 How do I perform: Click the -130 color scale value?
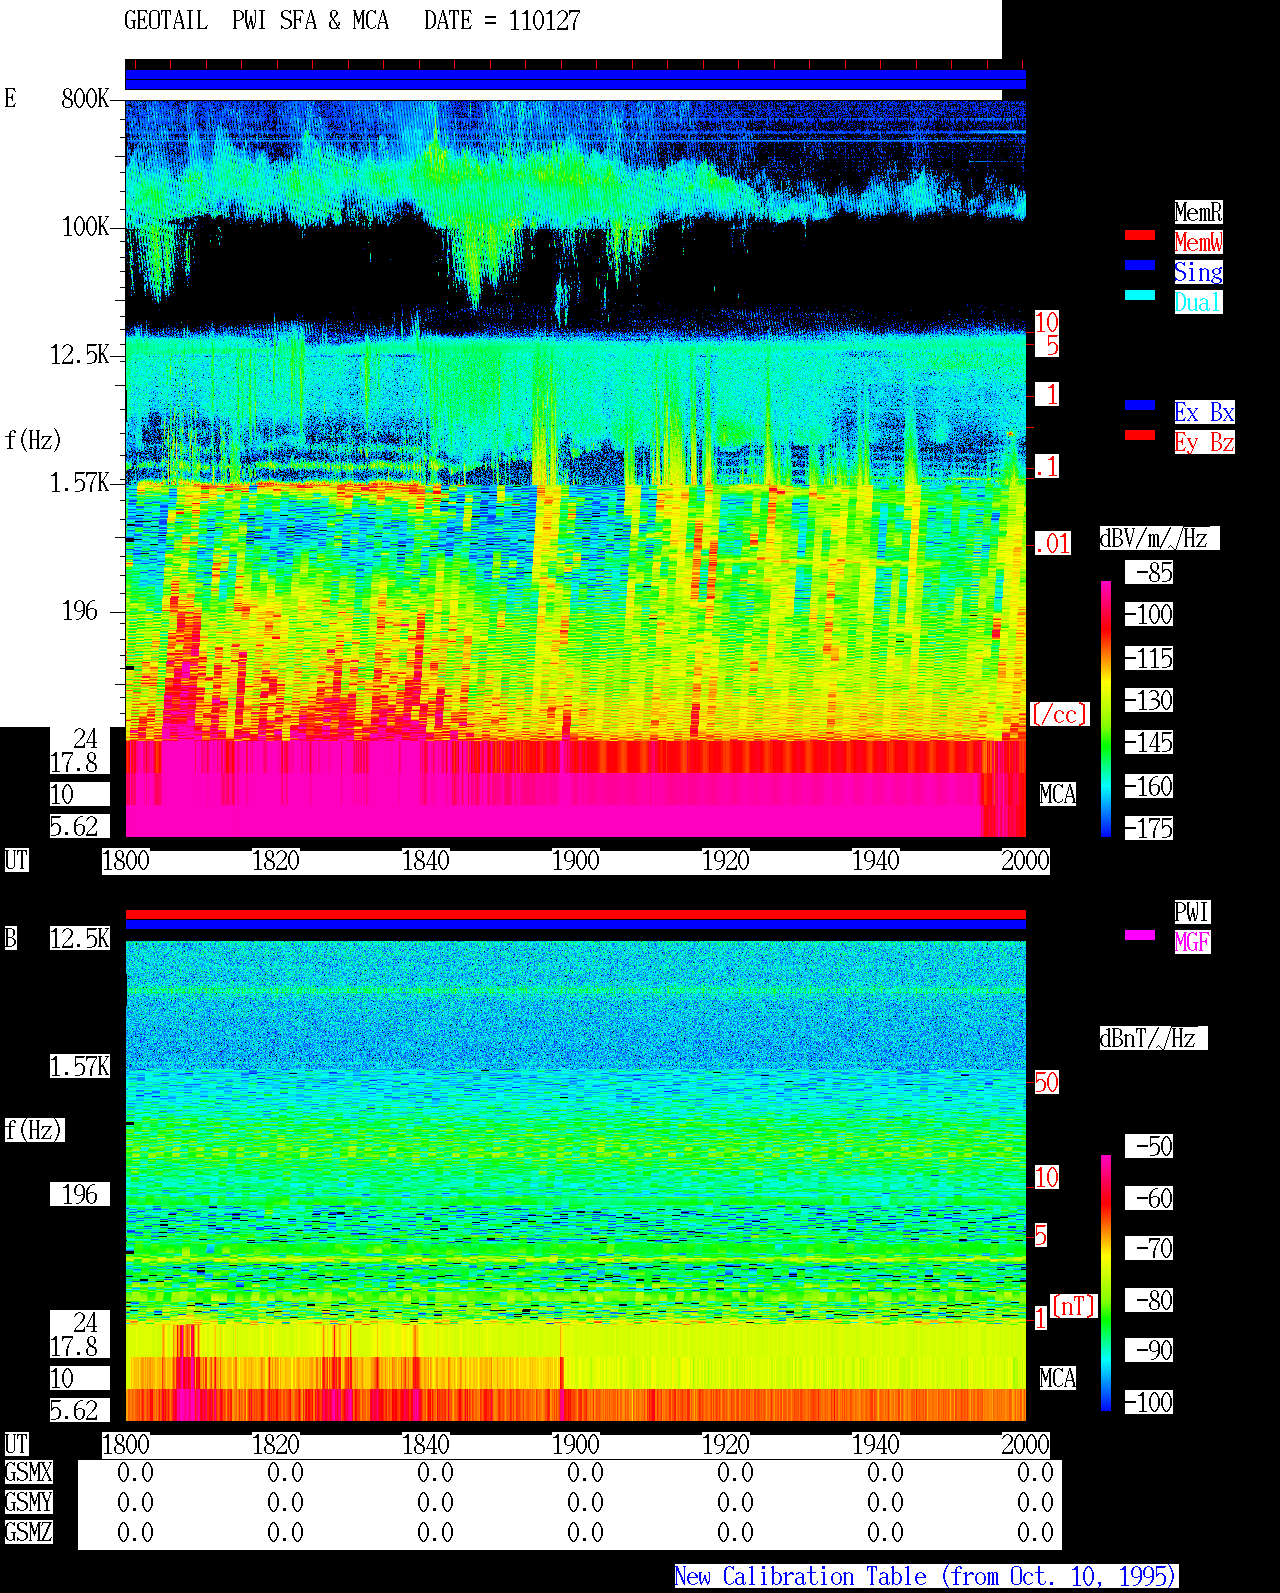[x=1149, y=700]
